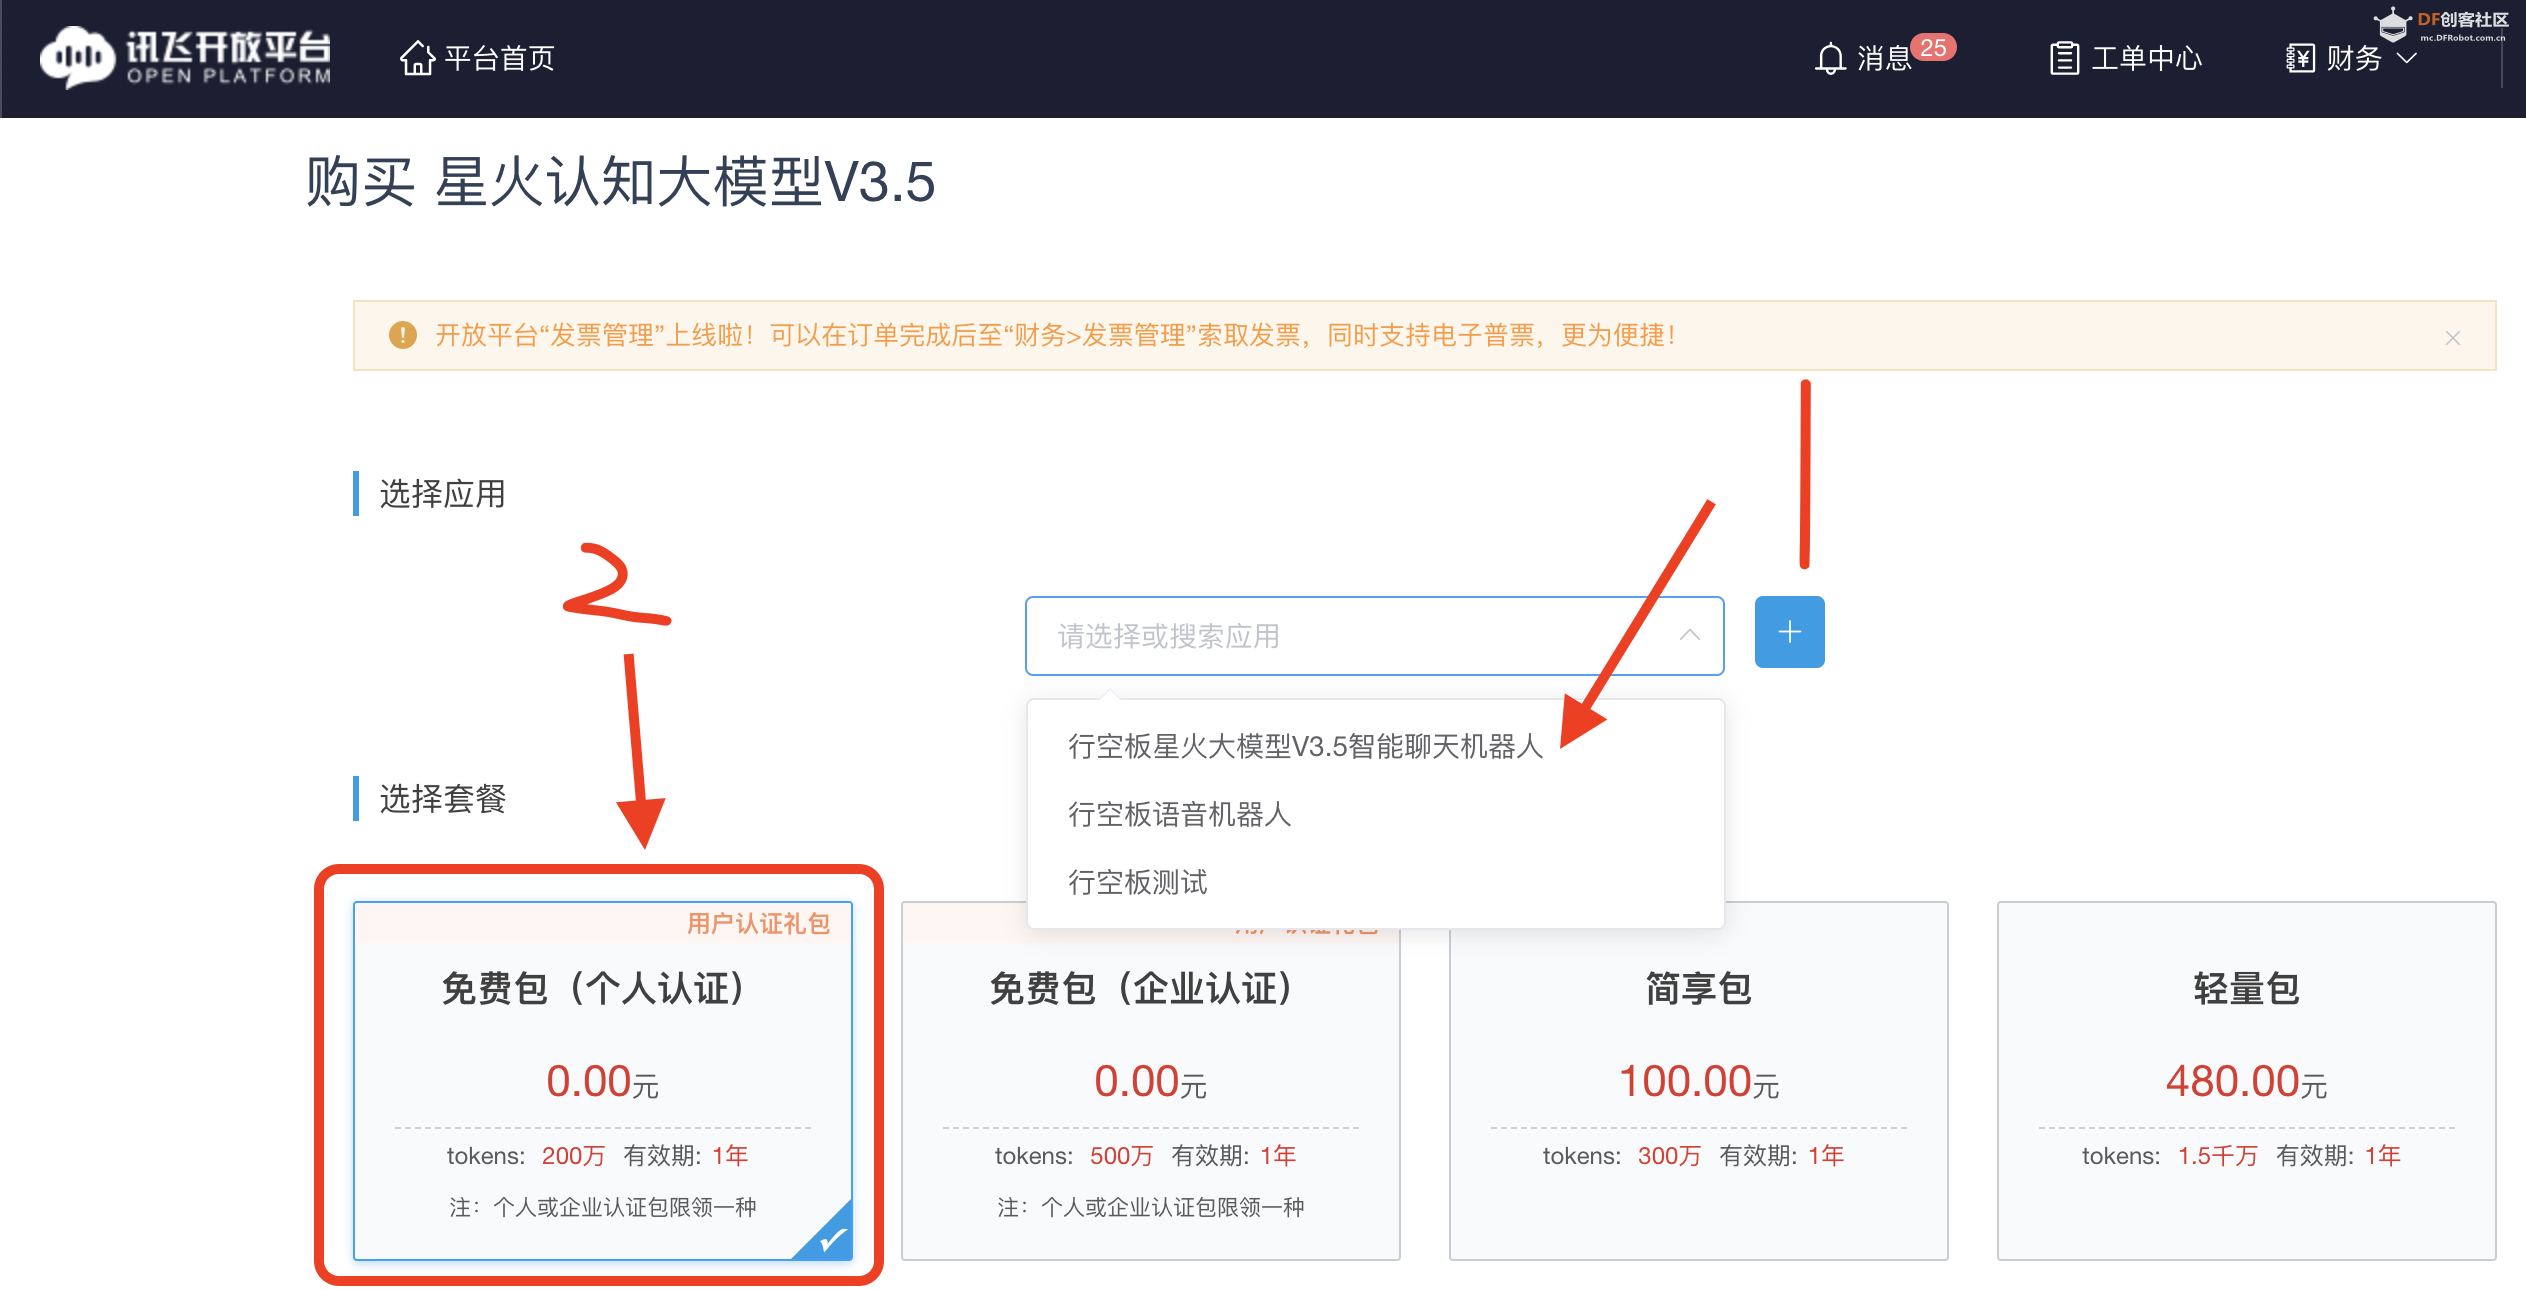Click the 选择应用 section heading

pos(442,494)
